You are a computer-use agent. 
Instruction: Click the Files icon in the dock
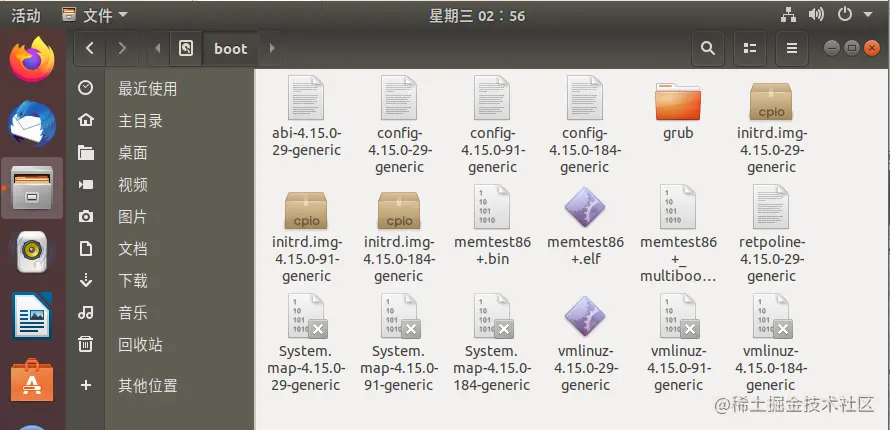(x=32, y=188)
